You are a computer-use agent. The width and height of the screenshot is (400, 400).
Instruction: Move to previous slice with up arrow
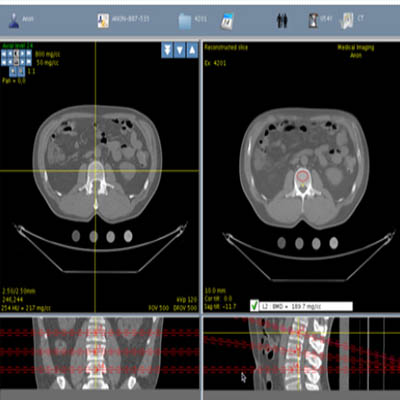192,50
